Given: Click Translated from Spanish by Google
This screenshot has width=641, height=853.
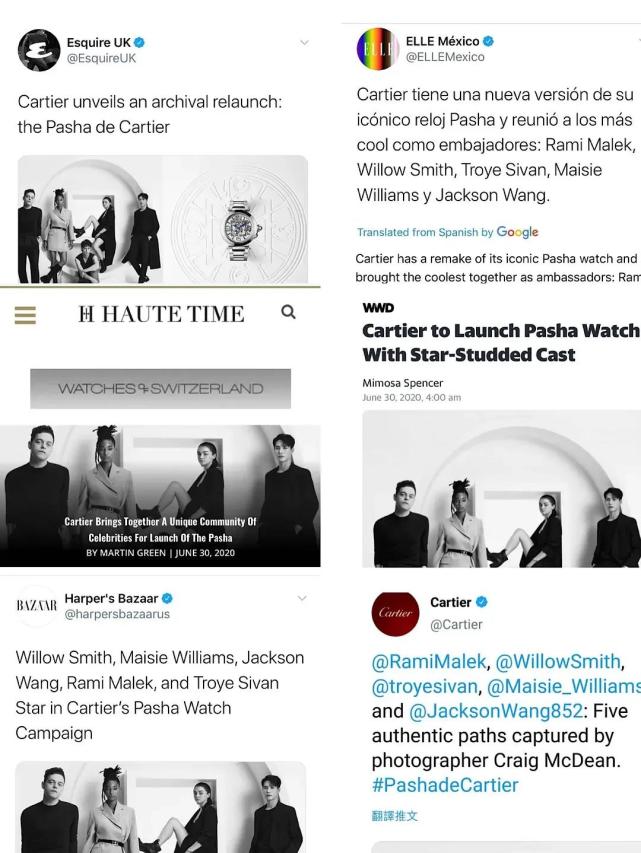Looking at the screenshot, I should (x=447, y=232).
